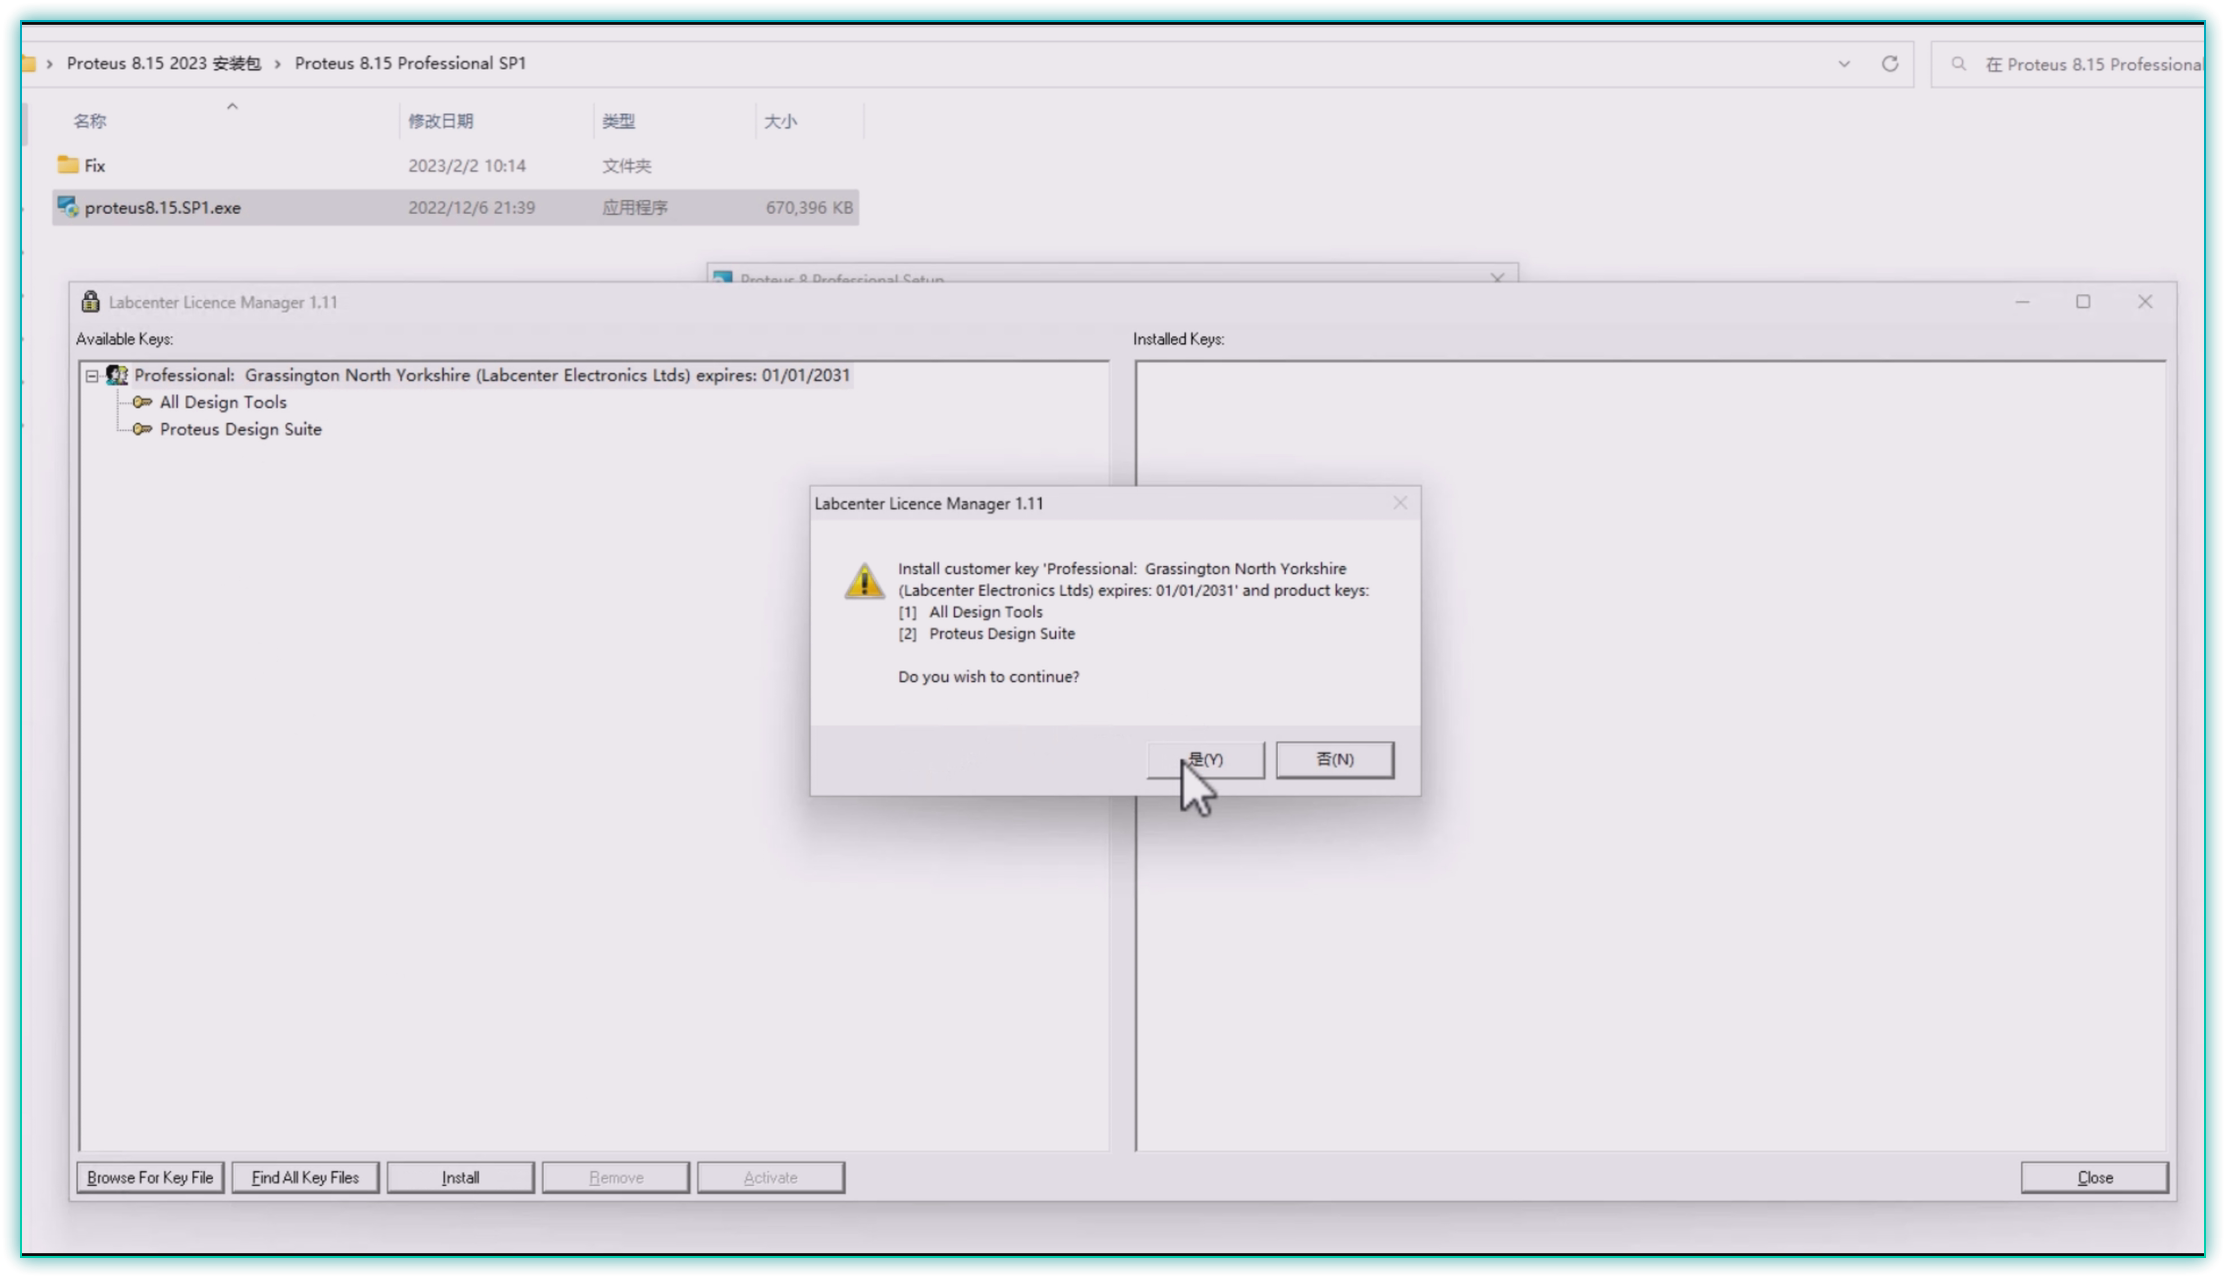Sort by 名称 column header

[x=90, y=121]
